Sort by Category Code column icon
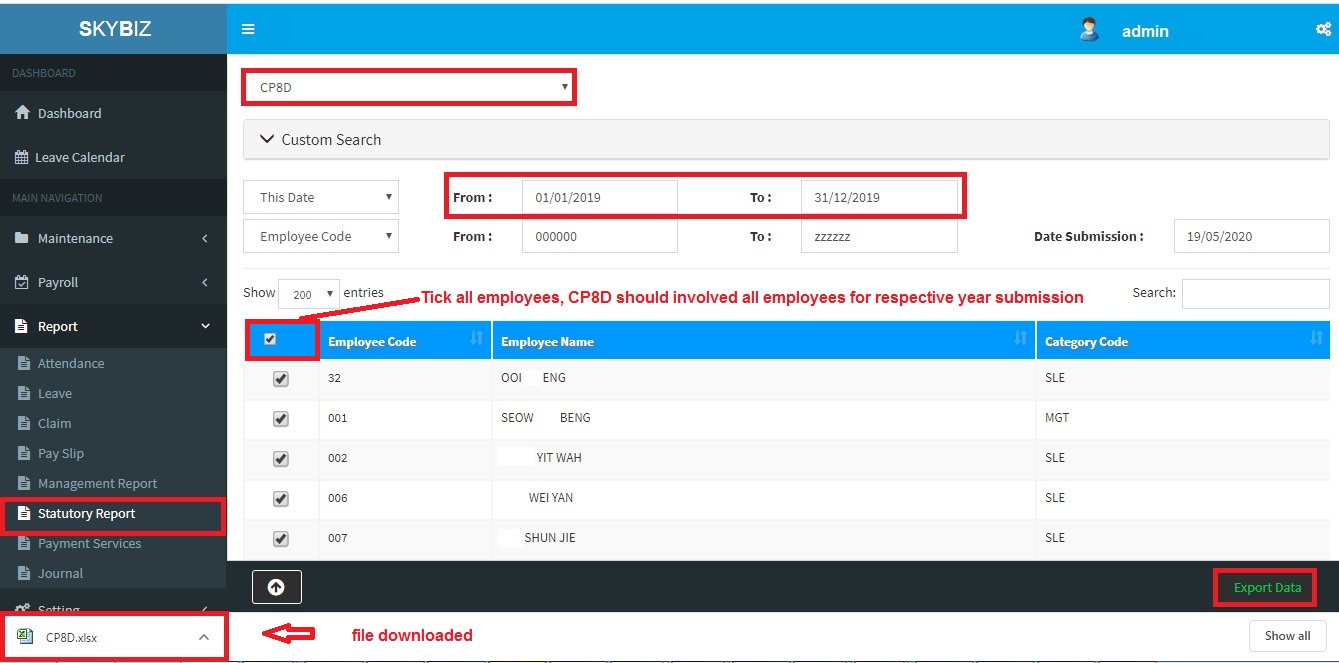This screenshot has height=663, width=1339. click(x=1316, y=339)
